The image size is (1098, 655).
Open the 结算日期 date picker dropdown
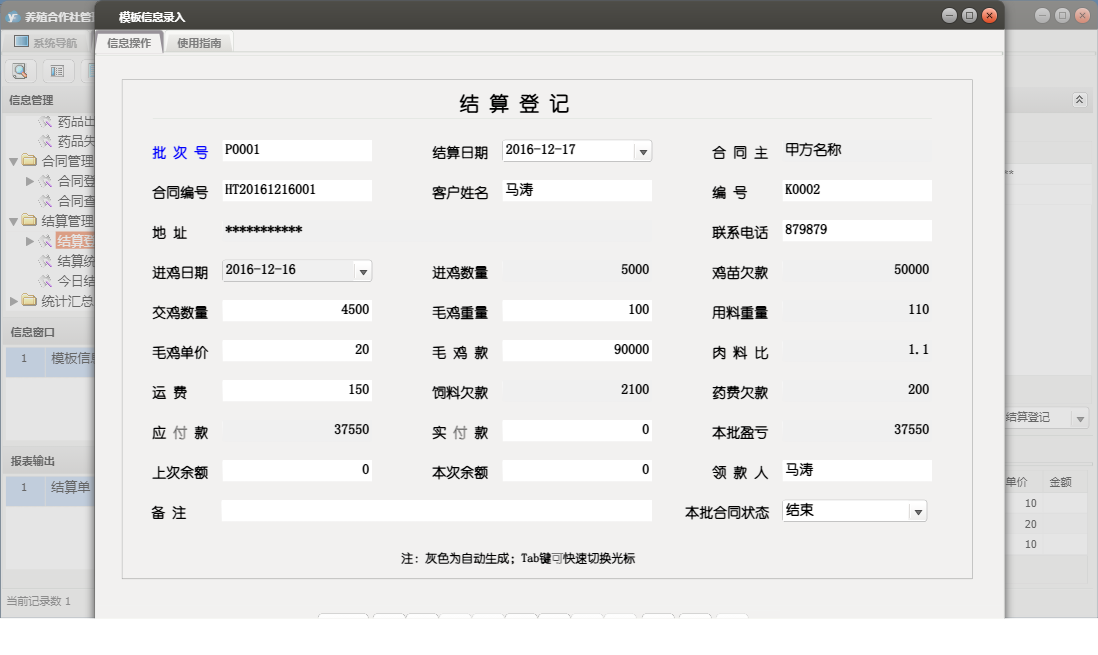coord(645,150)
